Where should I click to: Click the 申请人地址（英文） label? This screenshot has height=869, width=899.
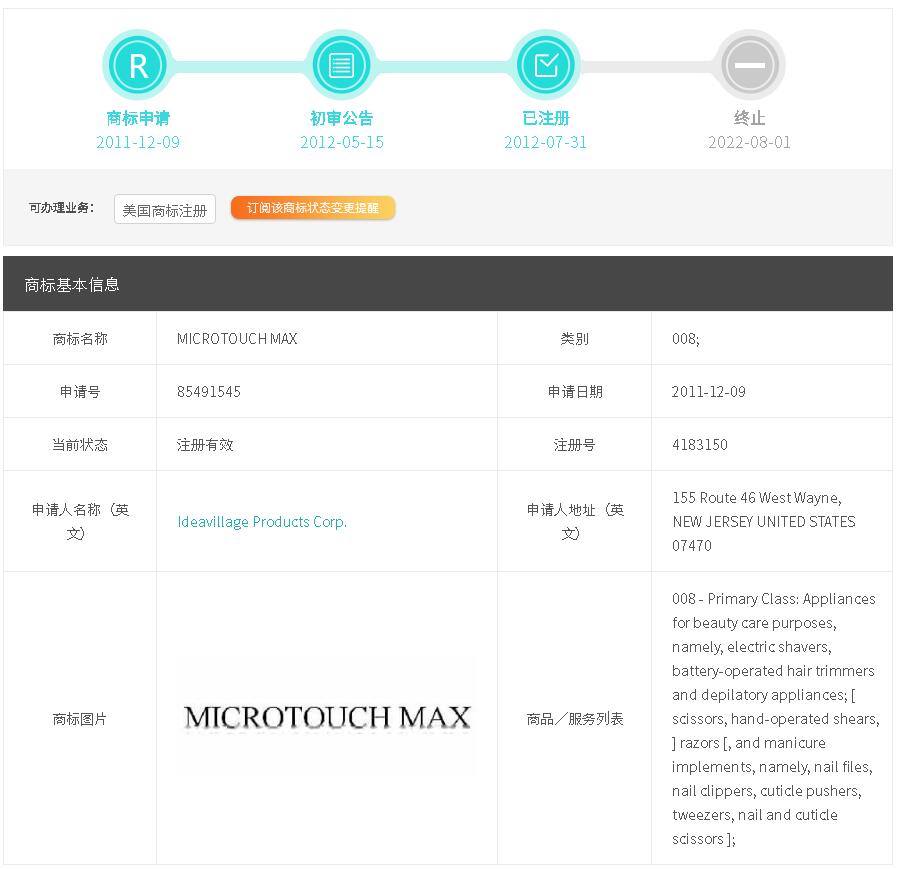pos(574,522)
